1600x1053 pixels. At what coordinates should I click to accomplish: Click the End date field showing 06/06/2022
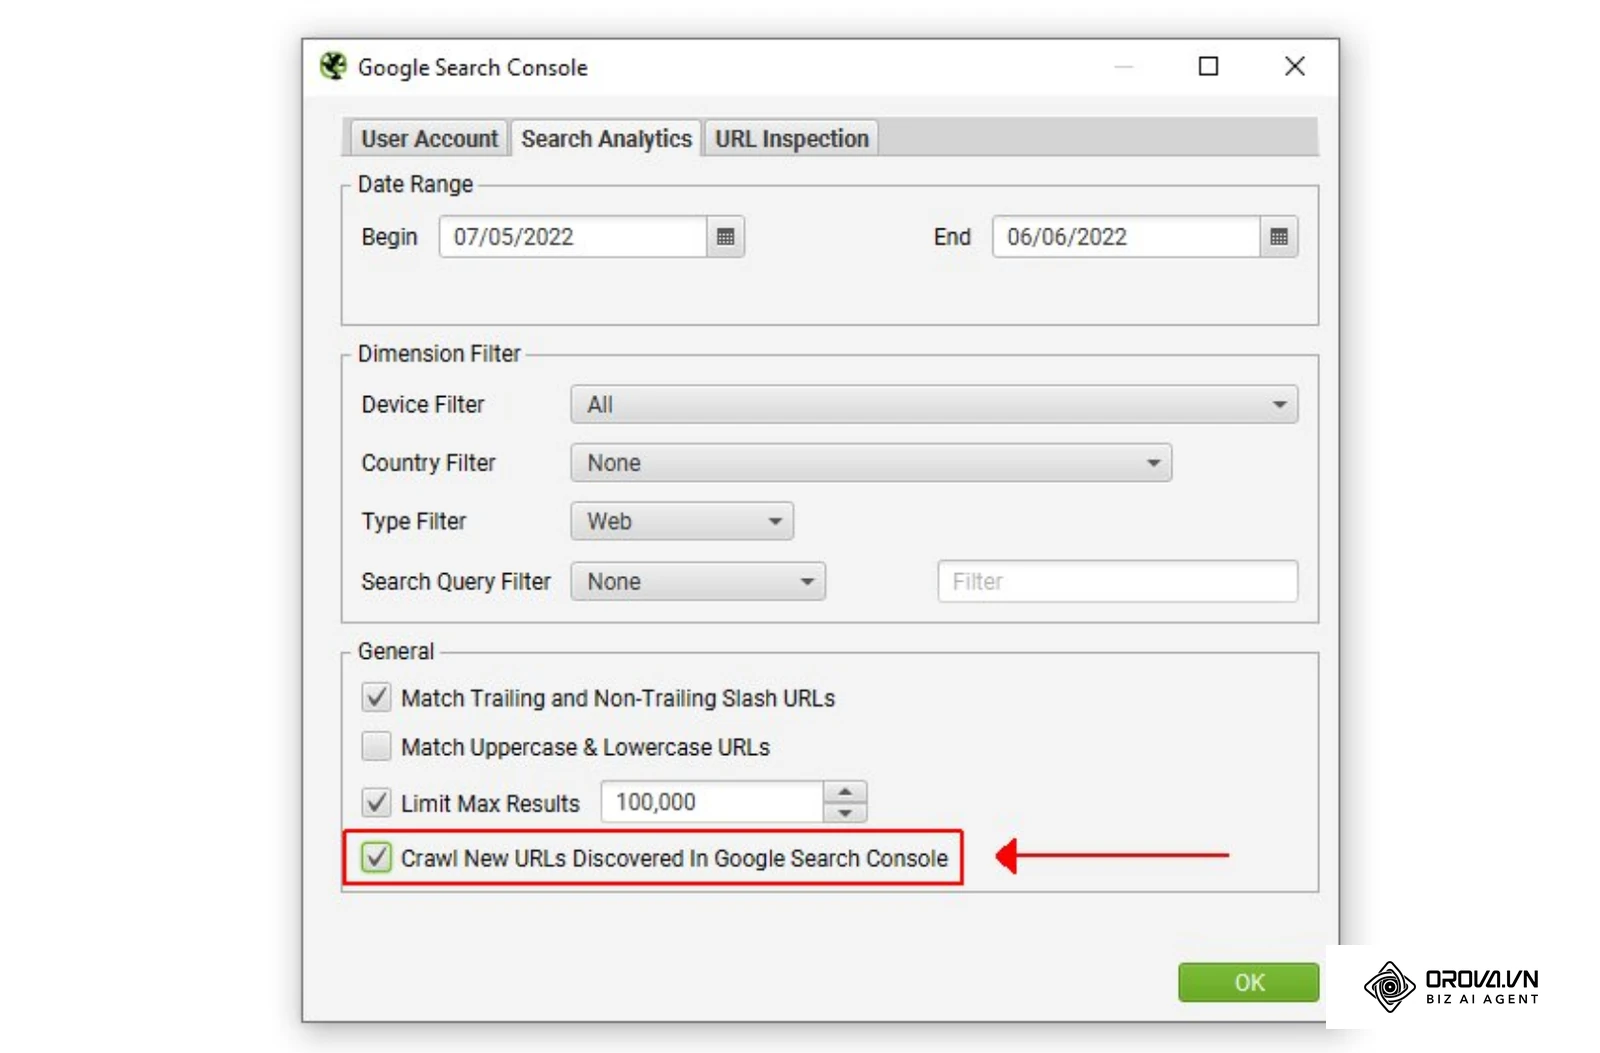click(x=1126, y=237)
